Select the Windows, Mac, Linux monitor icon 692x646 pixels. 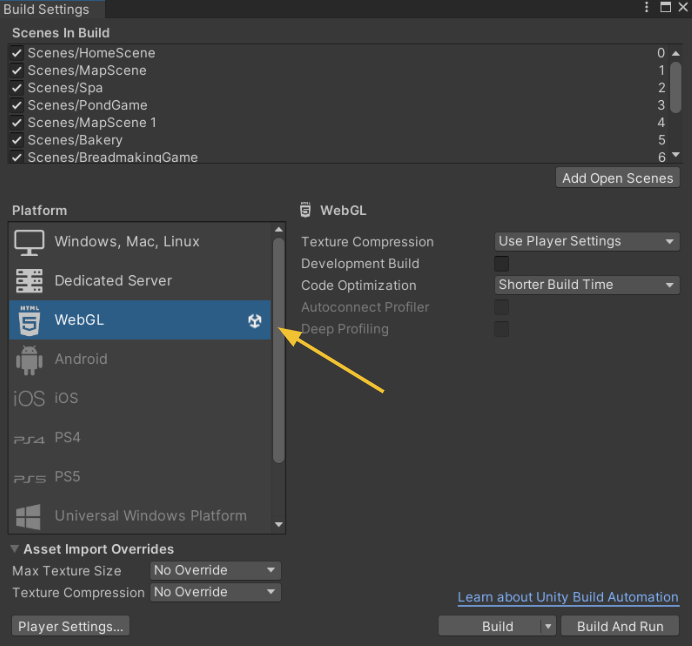(29, 242)
